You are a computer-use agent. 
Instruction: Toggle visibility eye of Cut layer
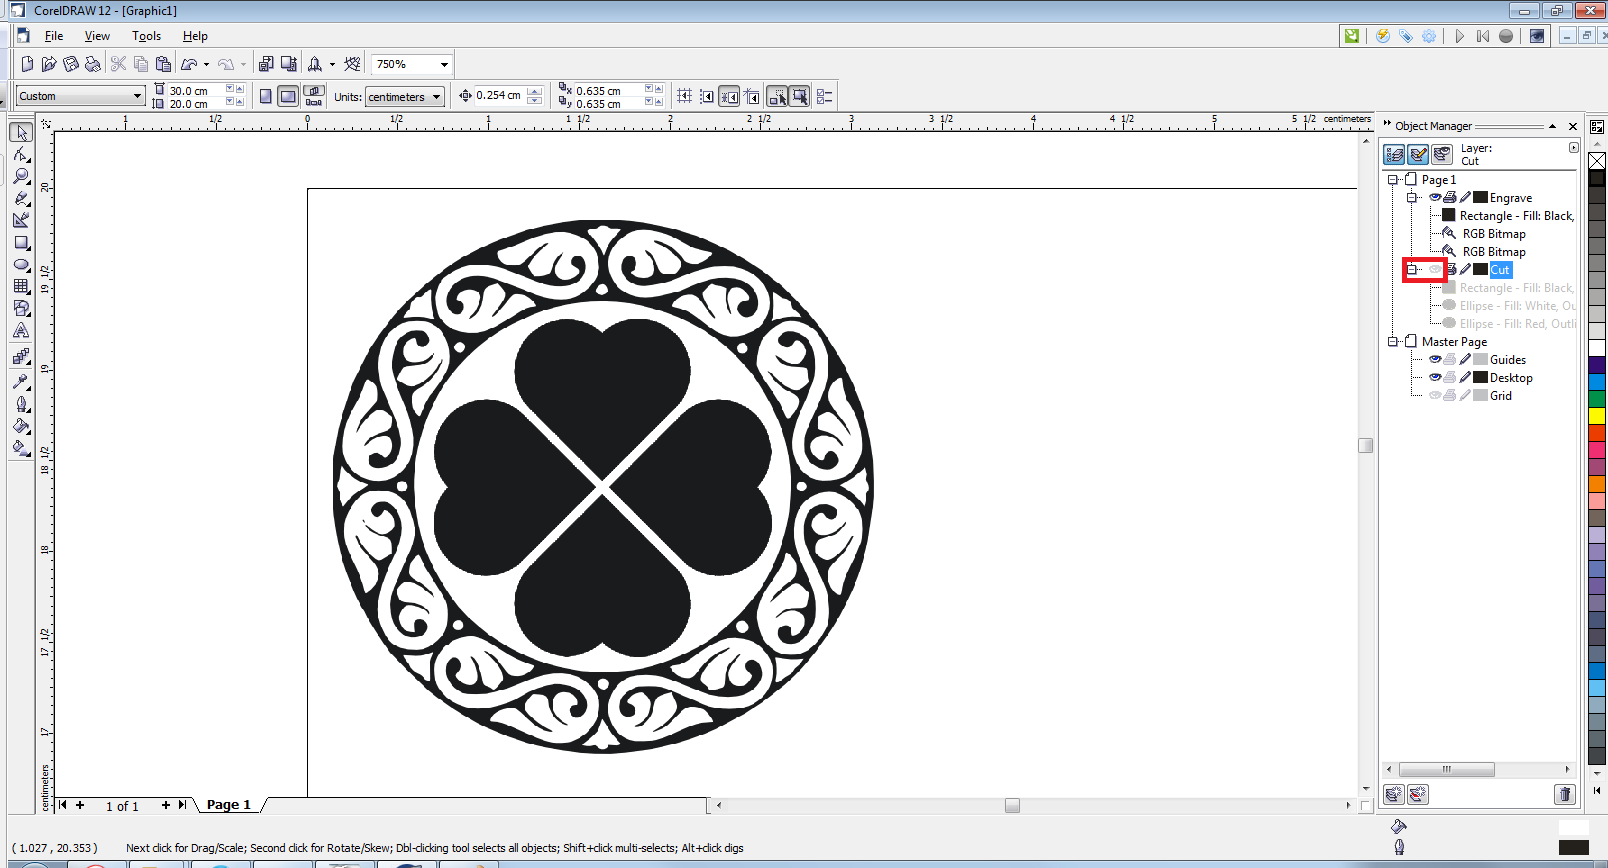tap(1435, 270)
